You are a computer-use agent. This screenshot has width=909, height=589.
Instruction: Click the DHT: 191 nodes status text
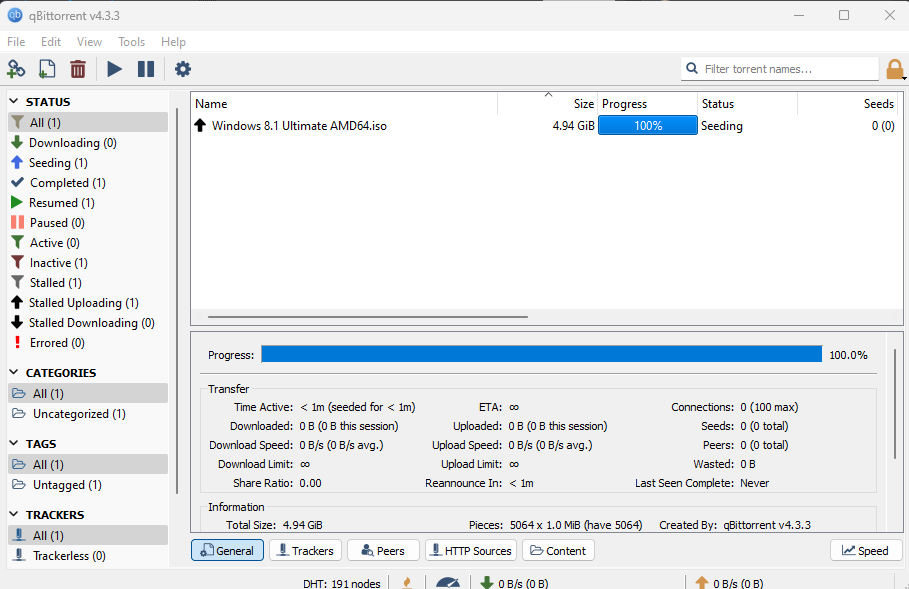click(341, 583)
